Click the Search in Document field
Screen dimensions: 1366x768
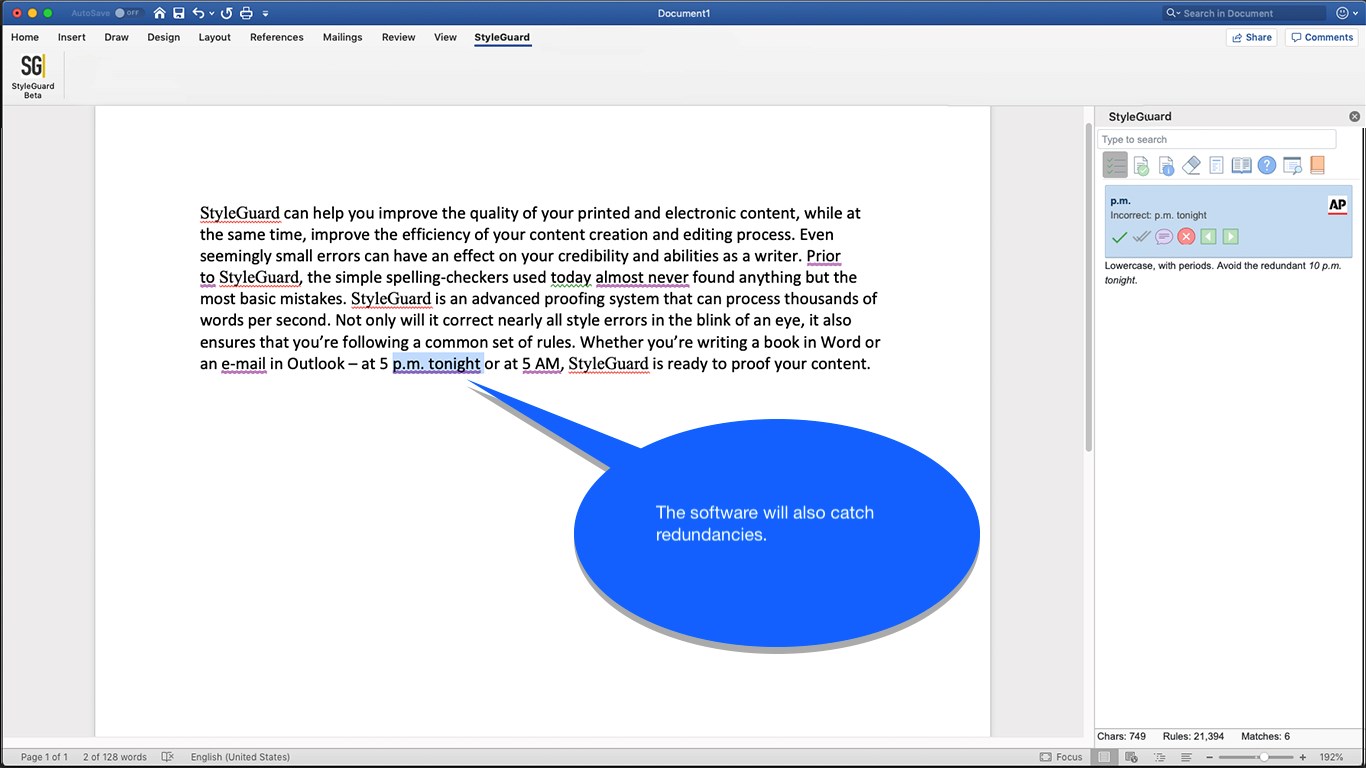coord(1244,13)
